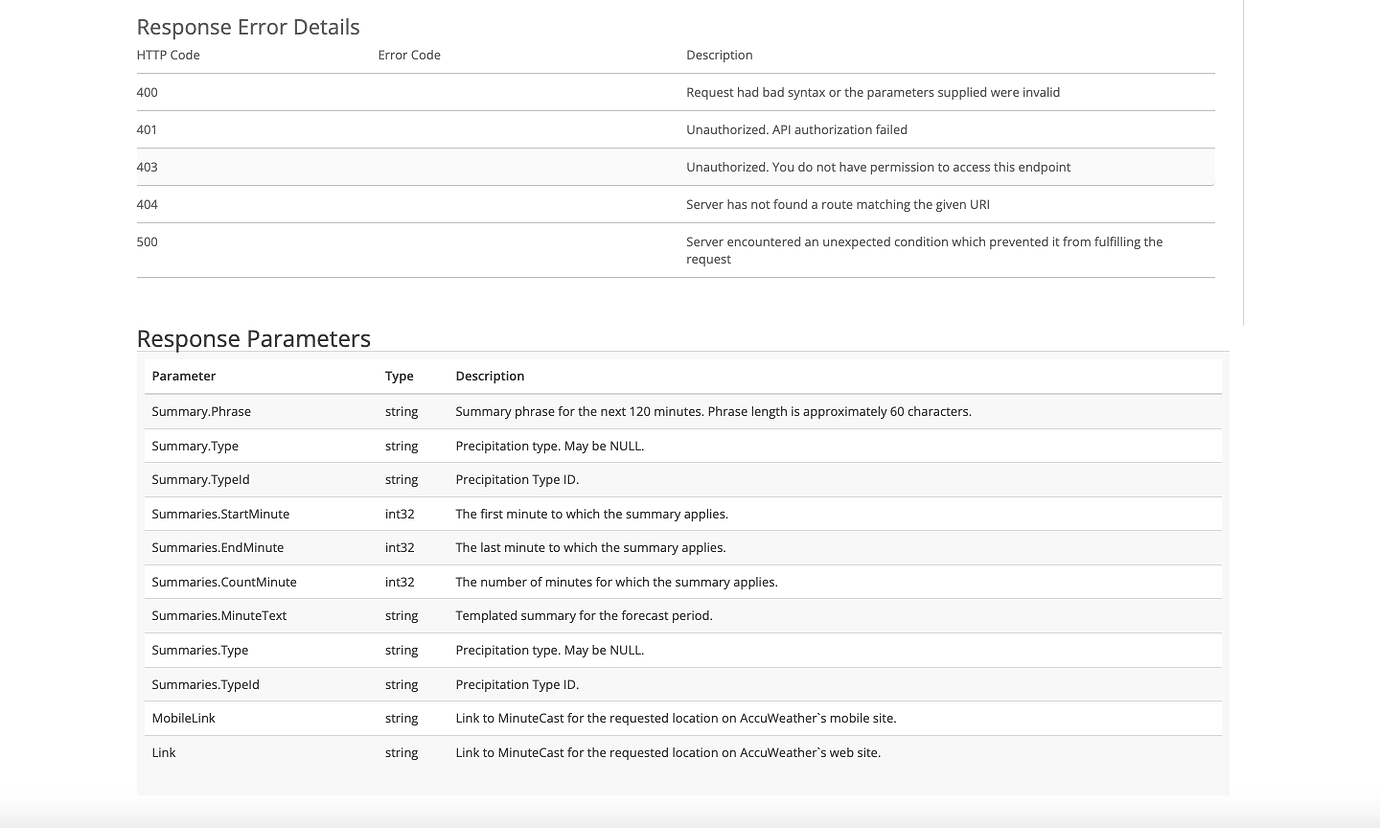Click the Response Error Details heading

click(248, 27)
